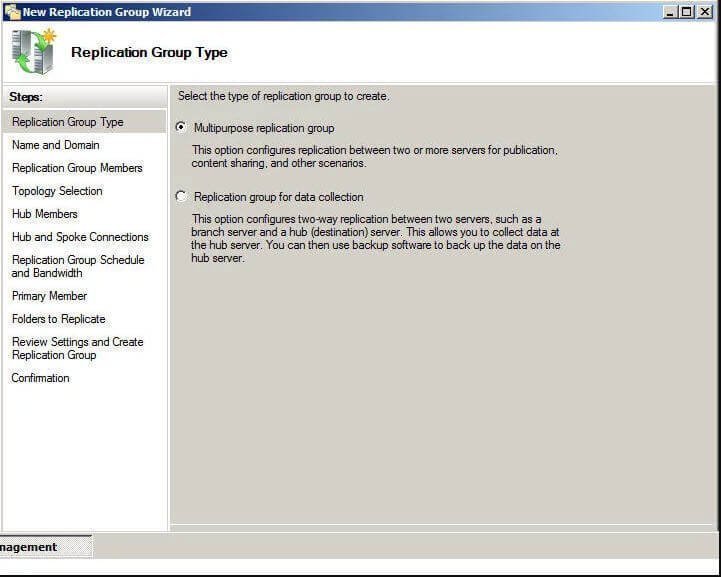The width and height of the screenshot is (721, 577).
Task: Open Replication Group Schedule and Bandwidth step
Action: (x=78, y=266)
